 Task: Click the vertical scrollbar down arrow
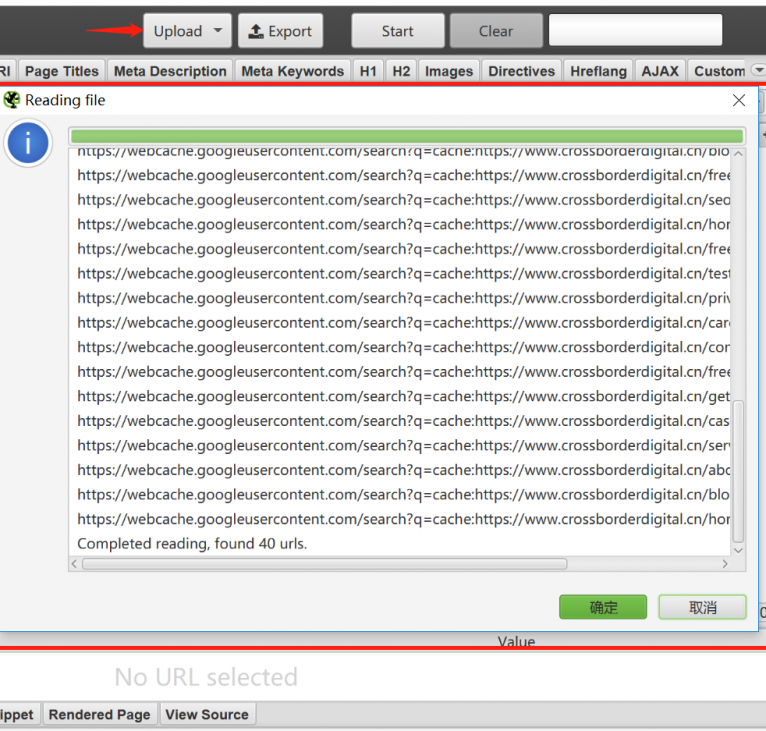739,550
